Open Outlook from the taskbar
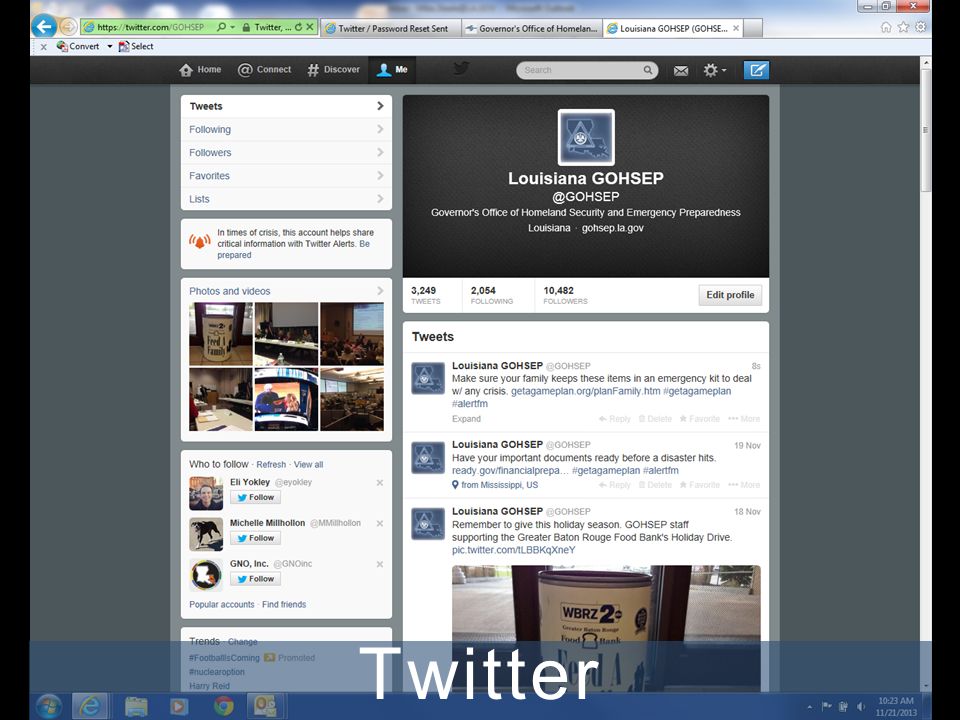Image resolution: width=960 pixels, height=720 pixels. click(x=265, y=706)
